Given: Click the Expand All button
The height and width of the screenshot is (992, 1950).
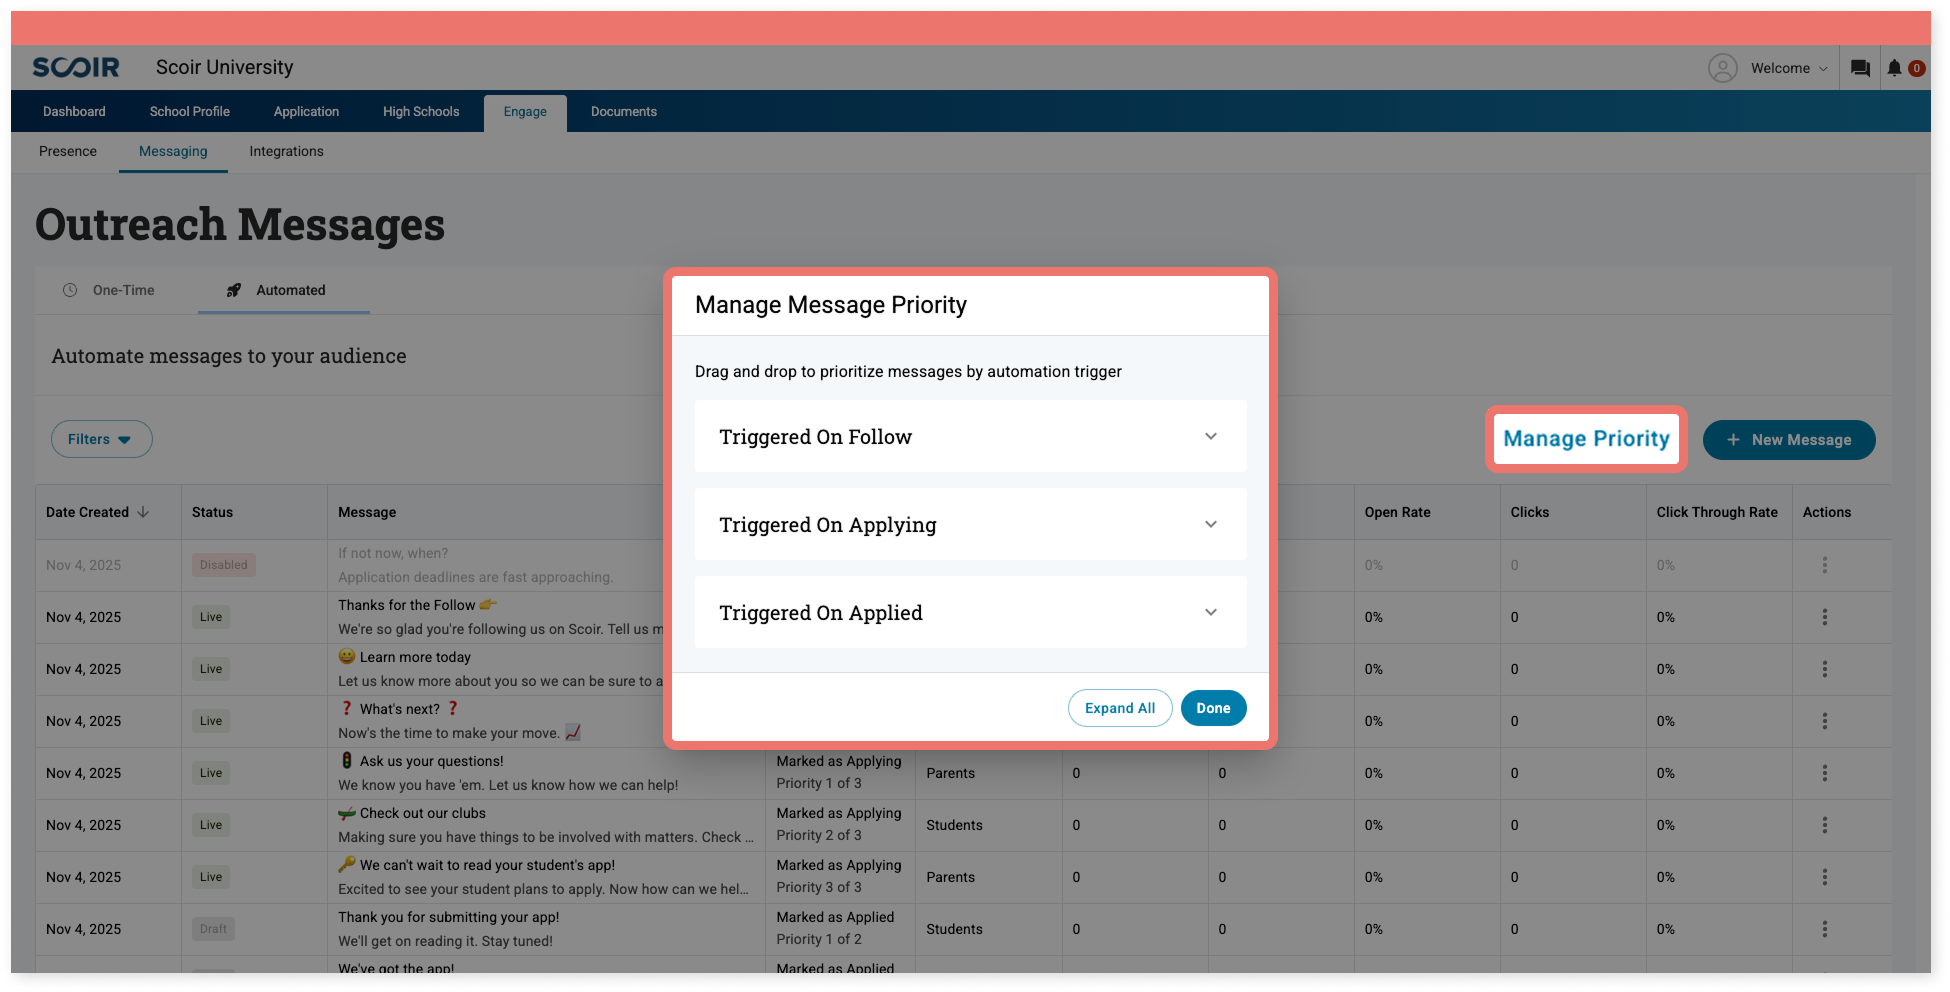Looking at the screenshot, I should (1120, 708).
